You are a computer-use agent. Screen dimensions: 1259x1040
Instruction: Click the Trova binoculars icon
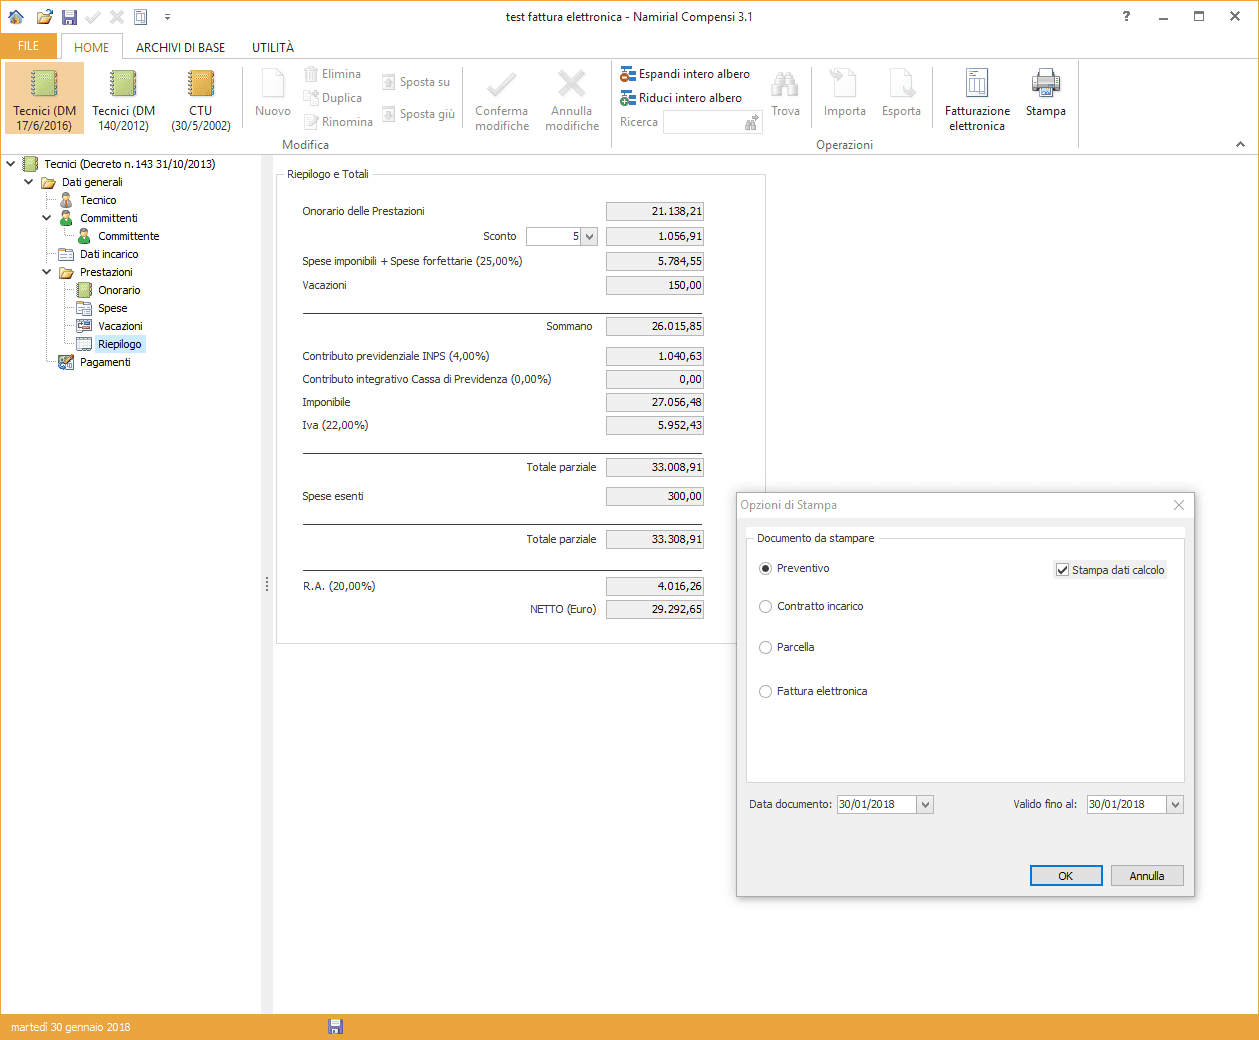pos(785,90)
